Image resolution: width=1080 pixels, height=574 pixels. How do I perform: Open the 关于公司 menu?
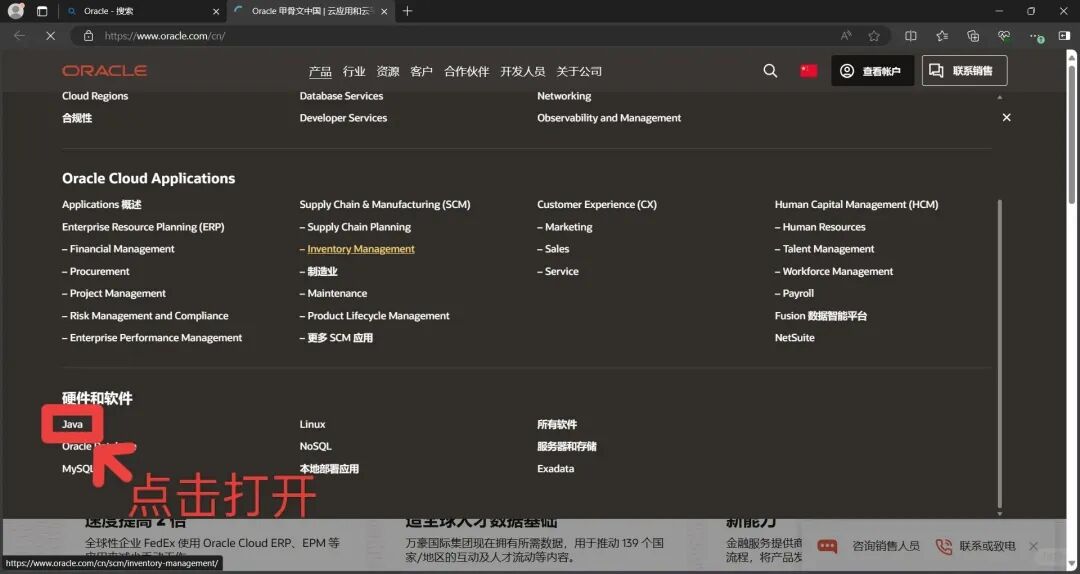point(579,71)
